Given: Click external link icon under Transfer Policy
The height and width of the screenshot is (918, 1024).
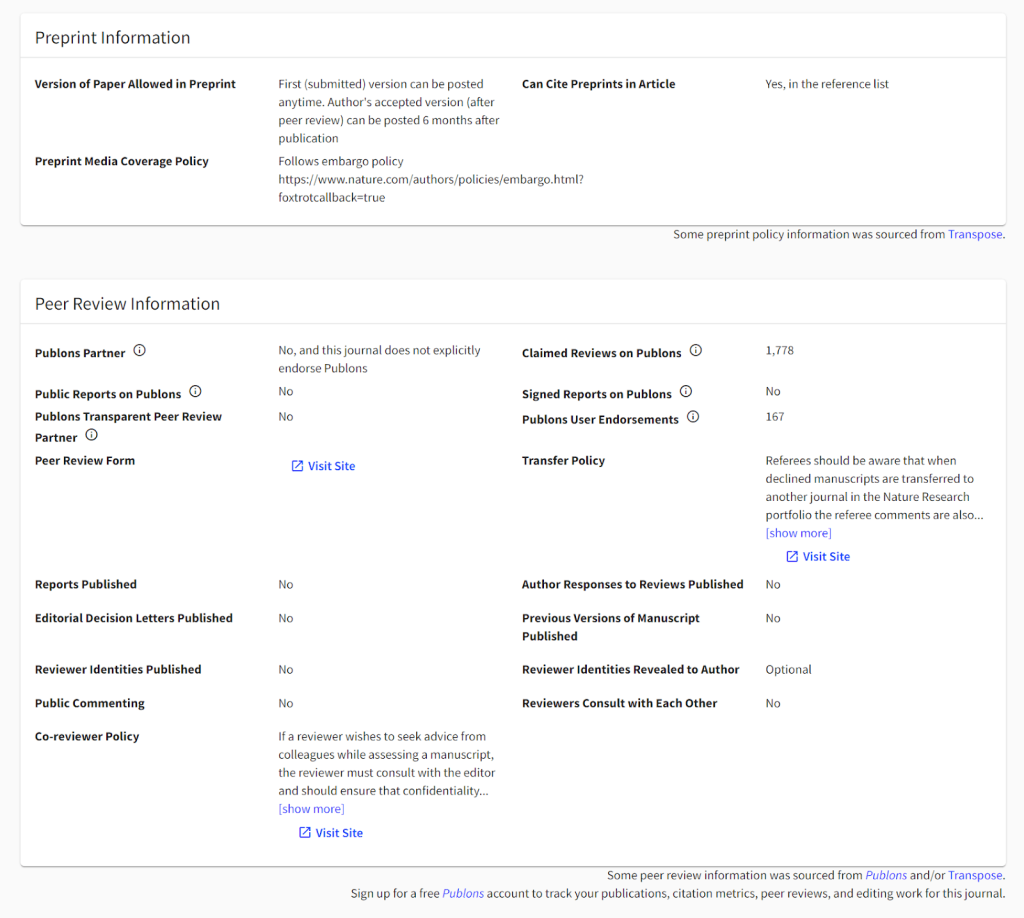Looking at the screenshot, I should tap(792, 557).
